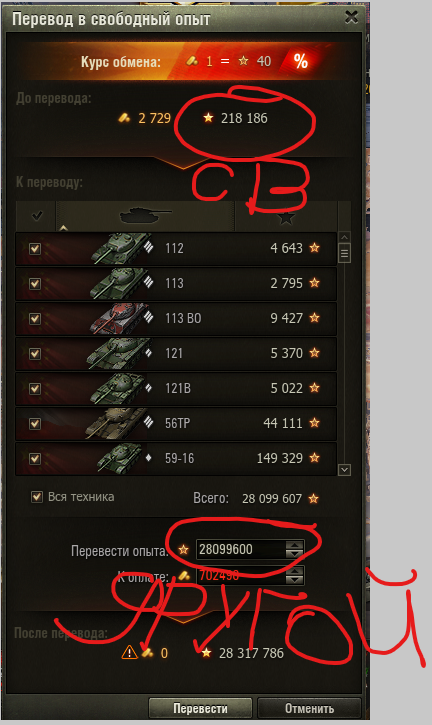This screenshot has height=725, width=432.
Task: Click the Отменить button
Action: (x=309, y=708)
